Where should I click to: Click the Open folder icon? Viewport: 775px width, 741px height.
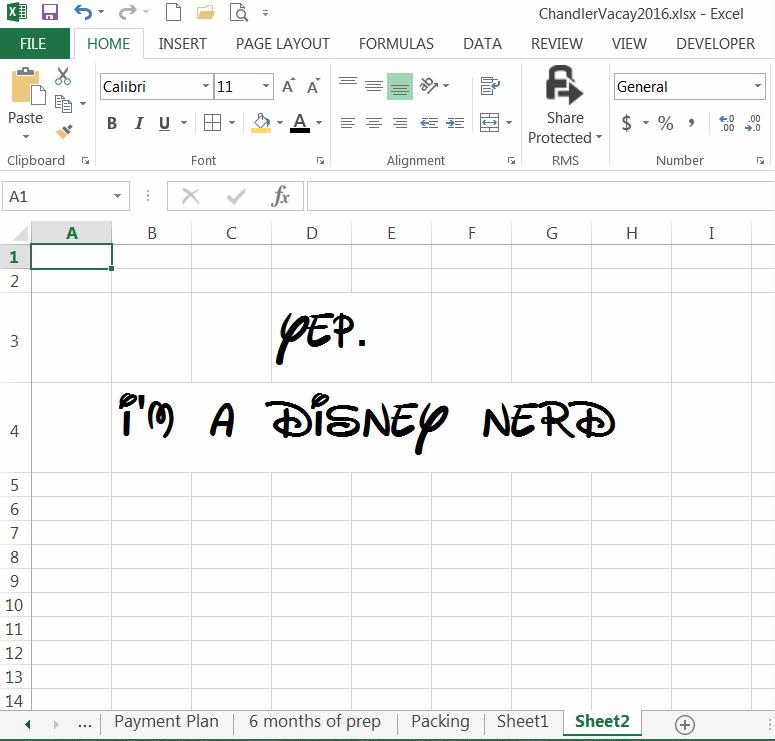[x=205, y=12]
